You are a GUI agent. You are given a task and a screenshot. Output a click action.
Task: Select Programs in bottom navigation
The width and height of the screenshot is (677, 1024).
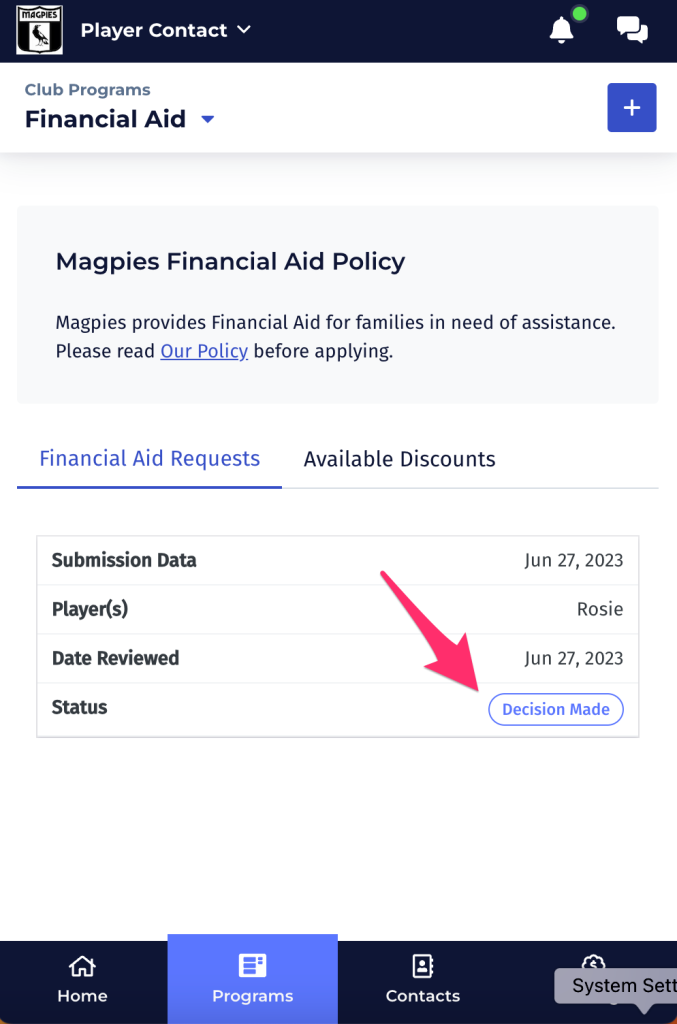tap(253, 980)
